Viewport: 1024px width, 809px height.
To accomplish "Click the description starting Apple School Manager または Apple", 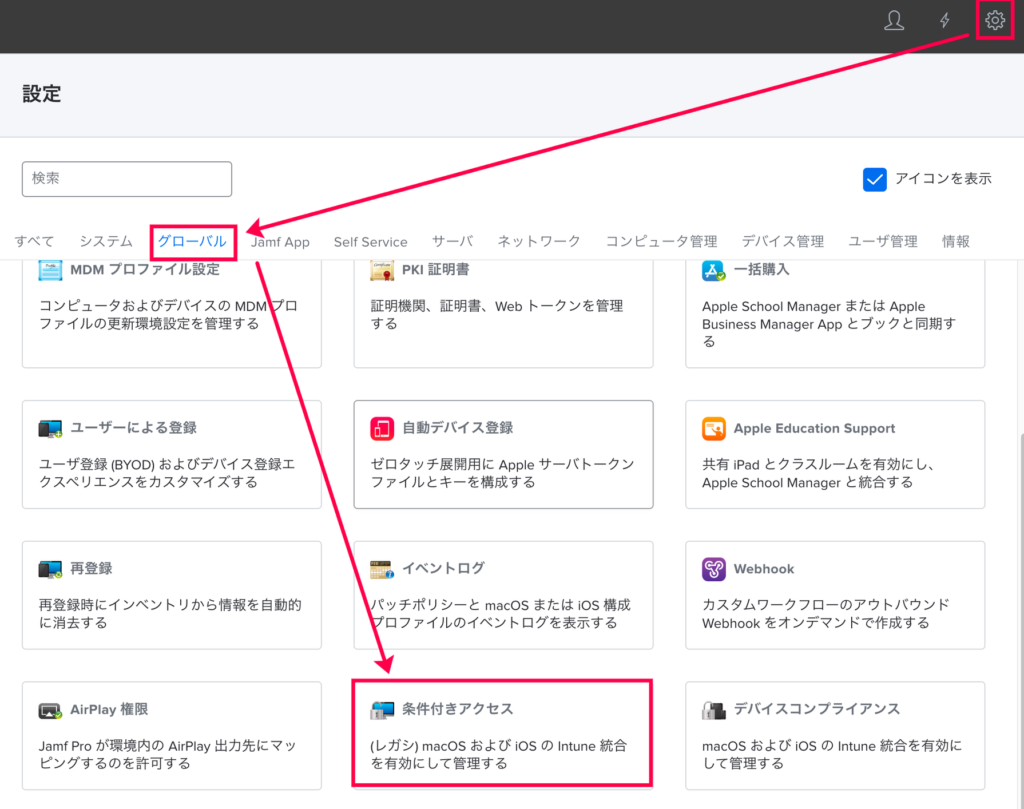I will coord(829,324).
